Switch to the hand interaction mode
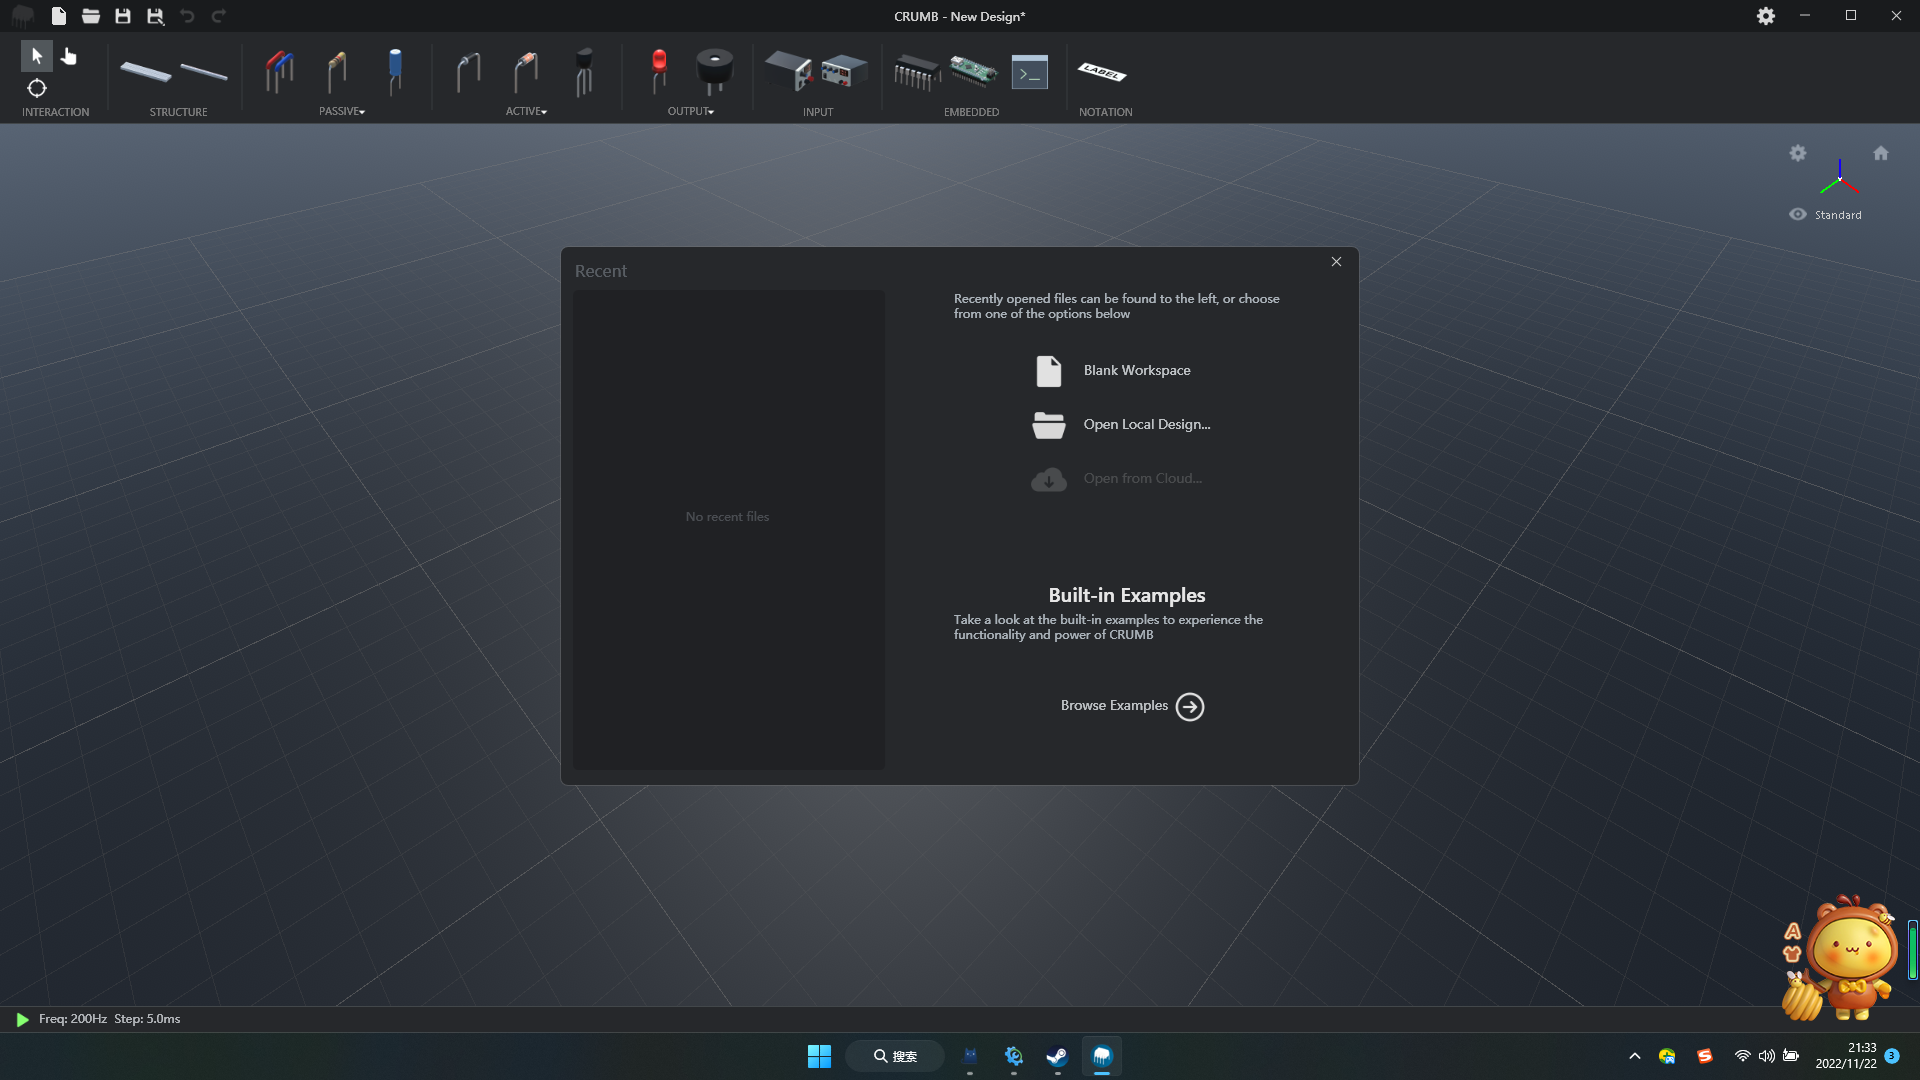This screenshot has height=1080, width=1920. tap(69, 56)
